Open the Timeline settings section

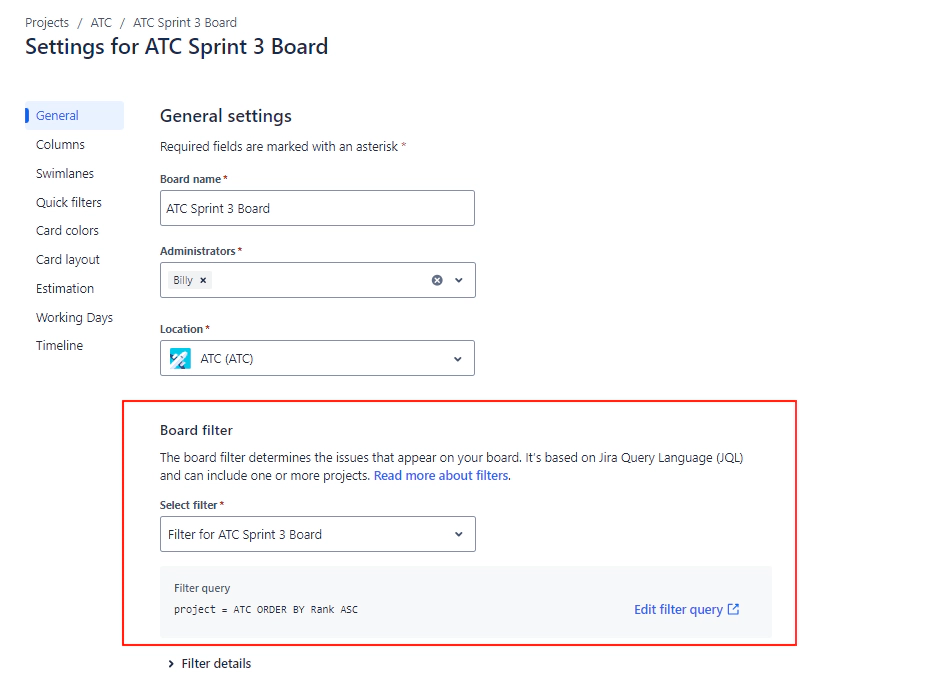pos(59,345)
